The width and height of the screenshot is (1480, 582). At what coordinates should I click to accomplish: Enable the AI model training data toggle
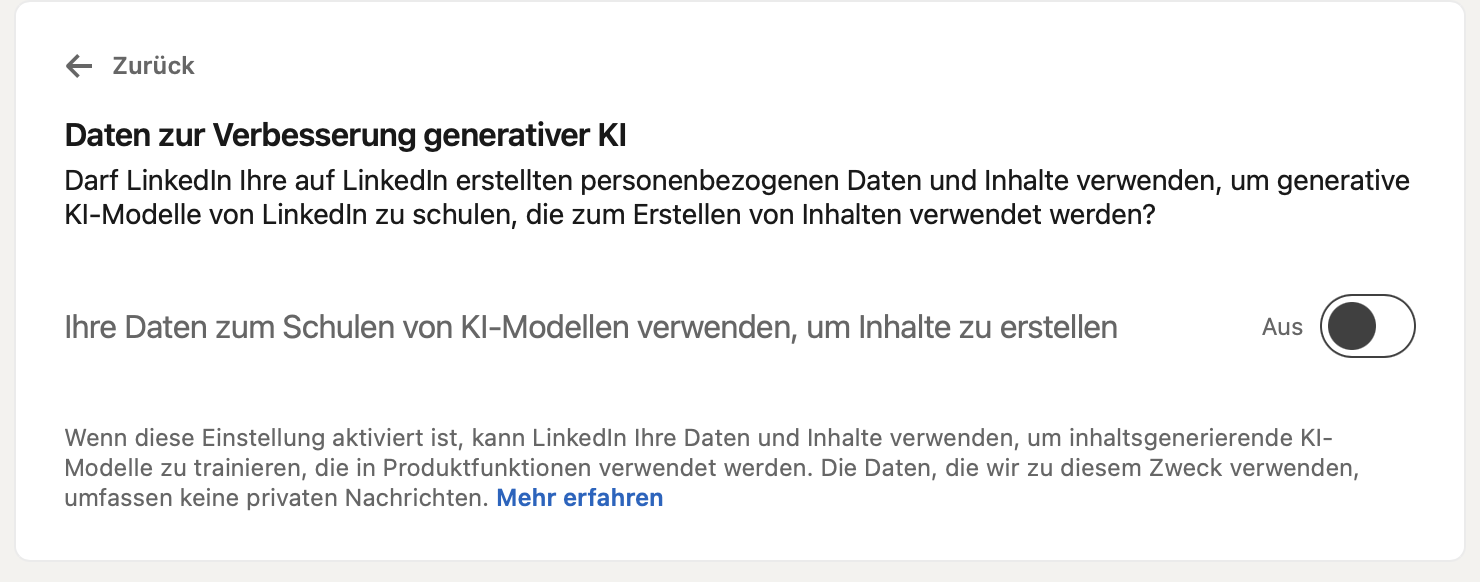coord(1367,326)
